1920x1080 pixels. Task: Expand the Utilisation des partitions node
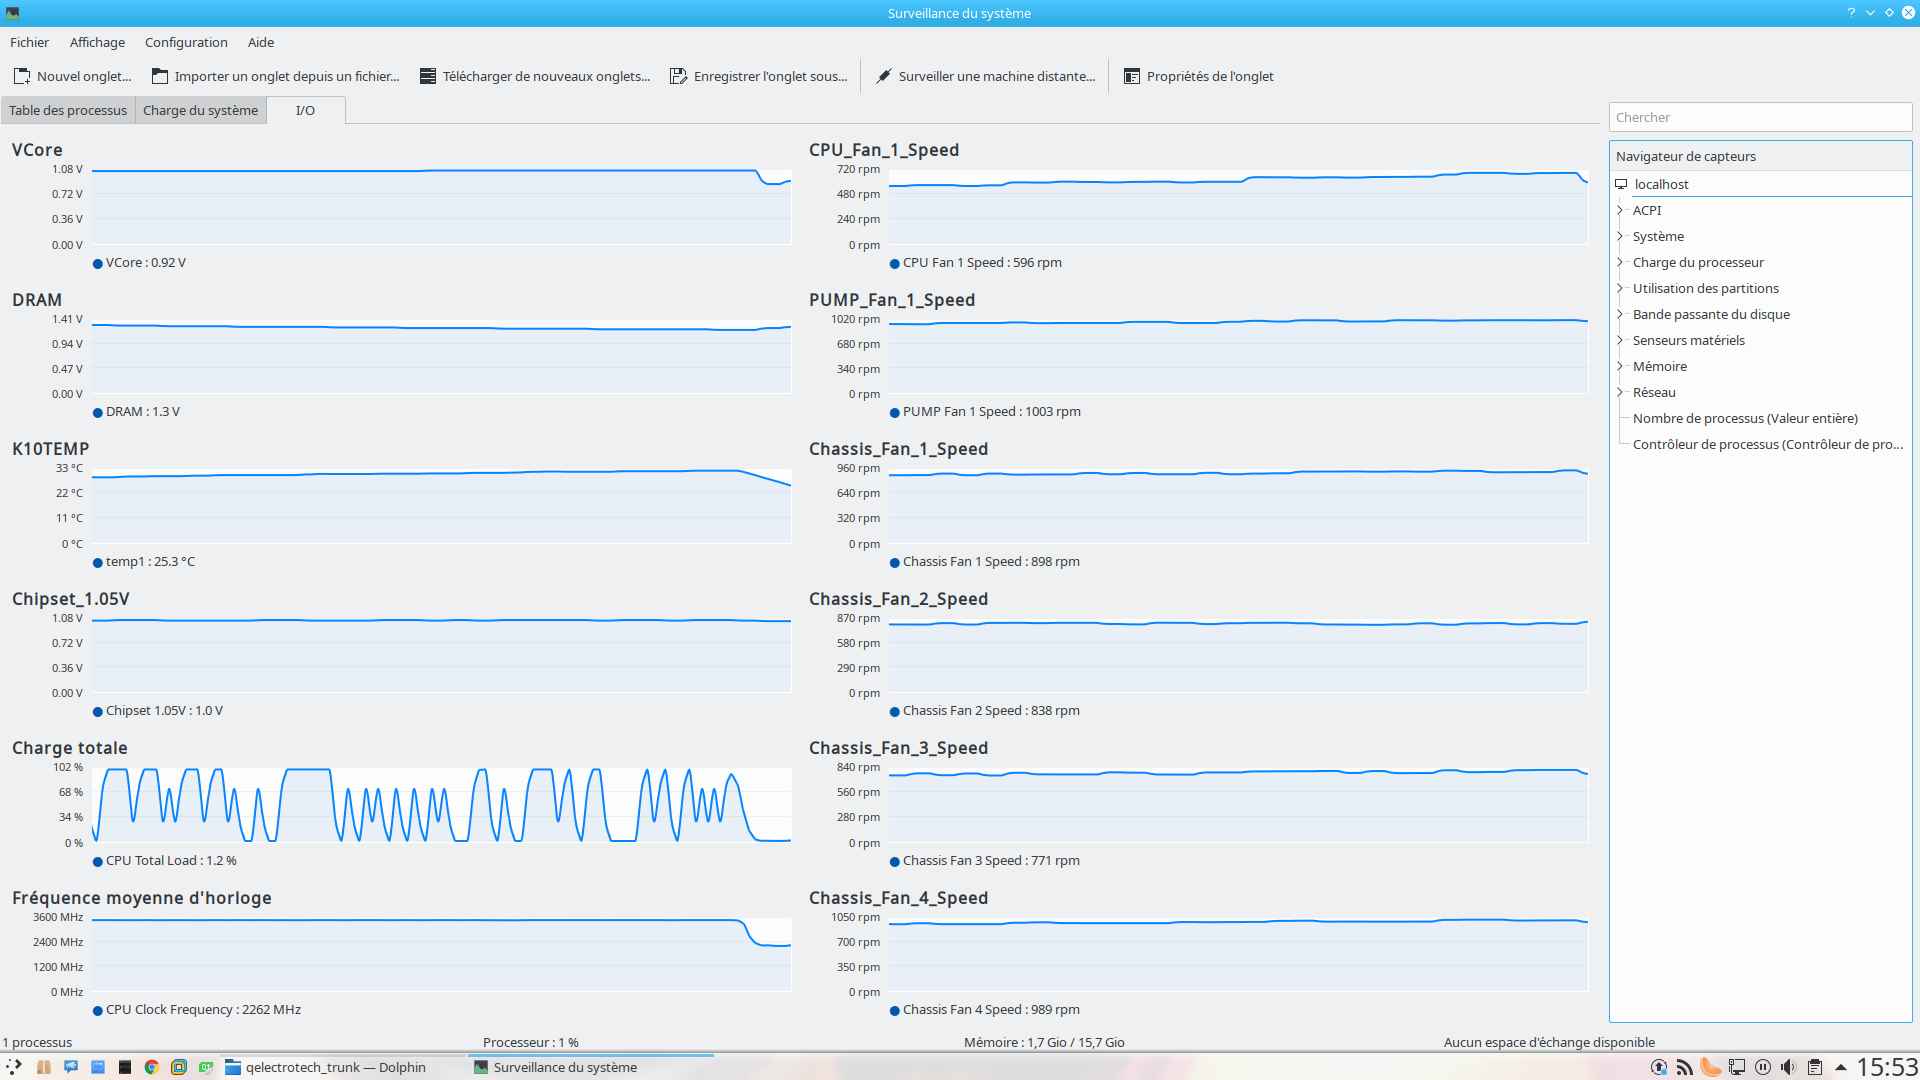[x=1620, y=288]
